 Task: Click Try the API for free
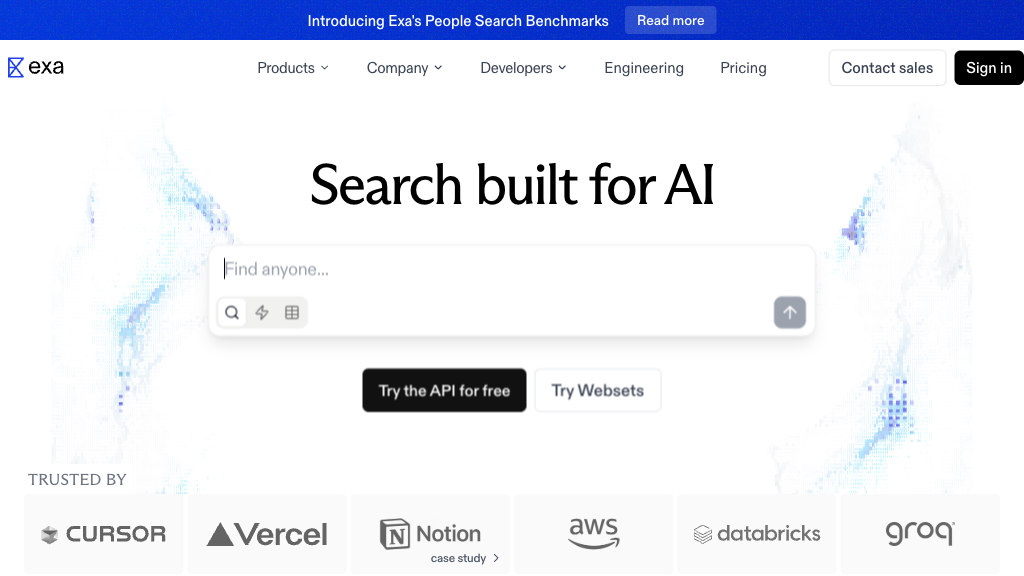pyautogui.click(x=444, y=391)
